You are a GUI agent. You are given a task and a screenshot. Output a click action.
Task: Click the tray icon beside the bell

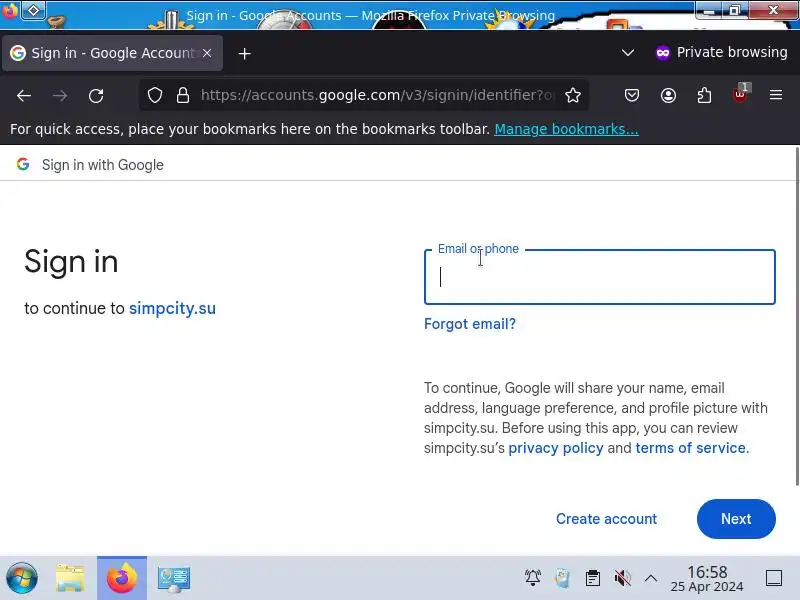[x=562, y=578]
